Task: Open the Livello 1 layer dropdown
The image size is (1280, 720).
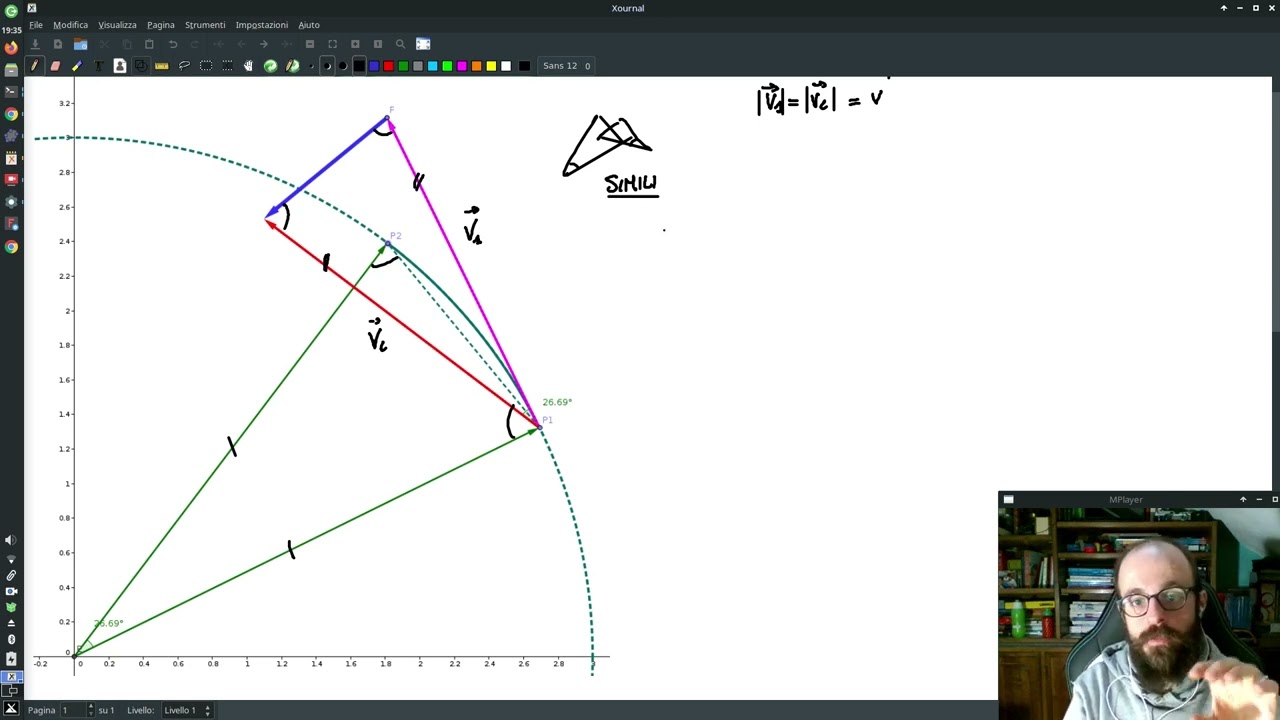Action: coord(187,710)
